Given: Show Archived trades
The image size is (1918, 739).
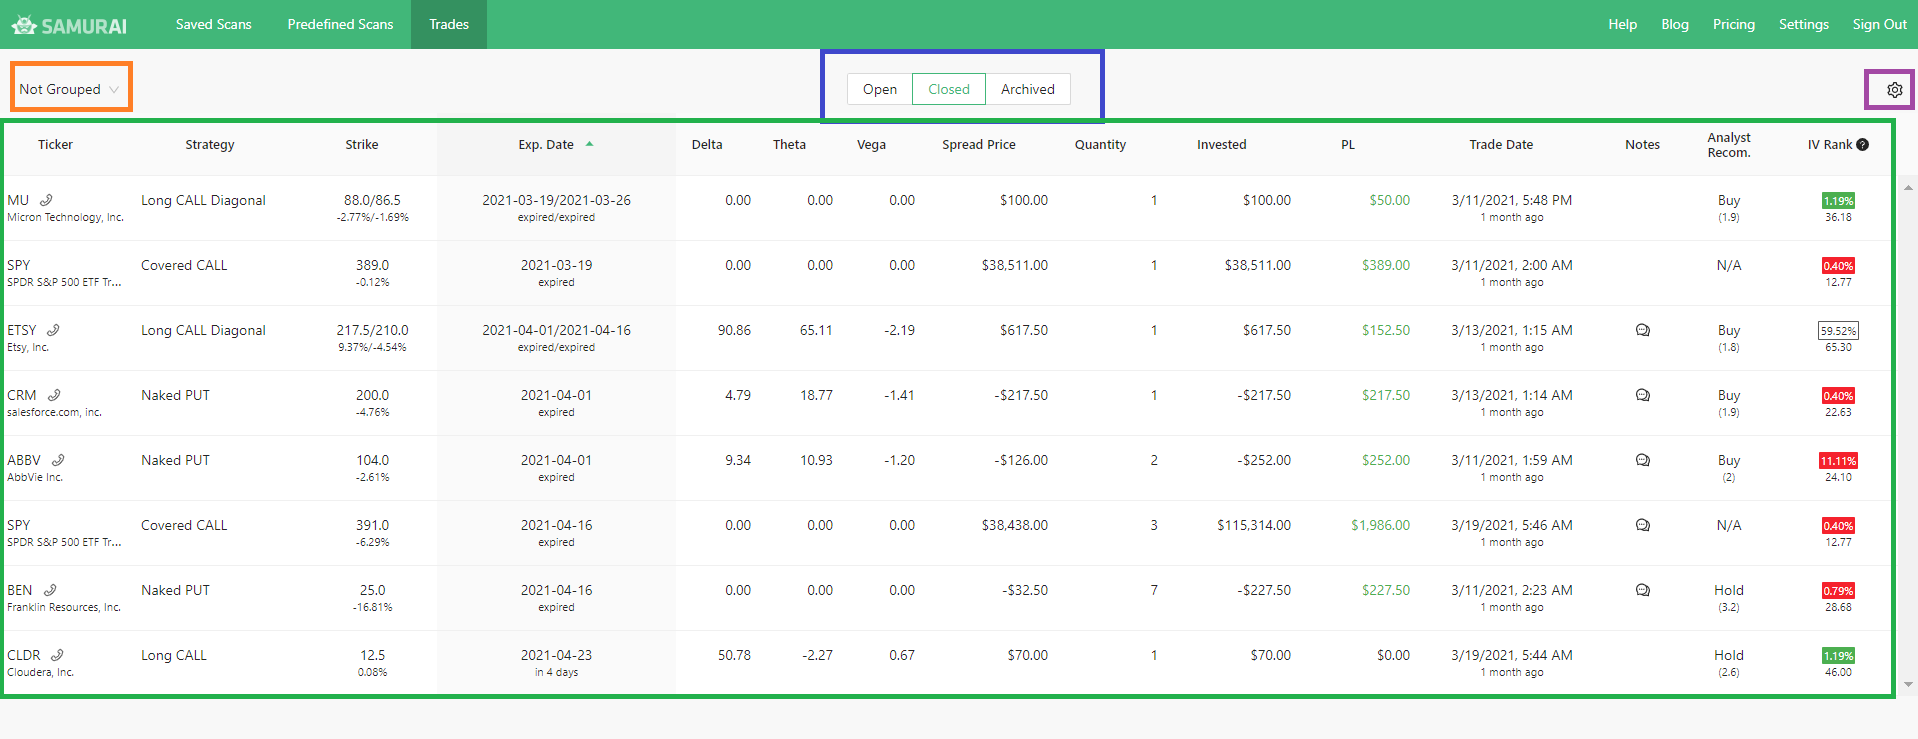Looking at the screenshot, I should point(1027,89).
